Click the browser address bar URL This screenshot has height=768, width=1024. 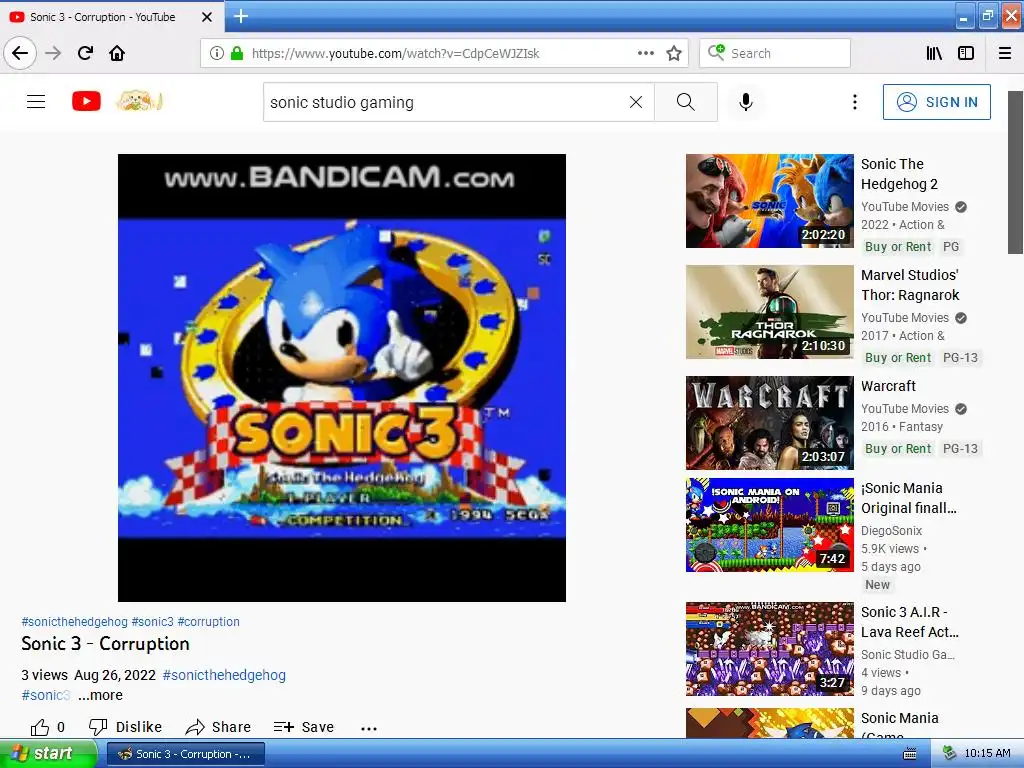pos(396,54)
